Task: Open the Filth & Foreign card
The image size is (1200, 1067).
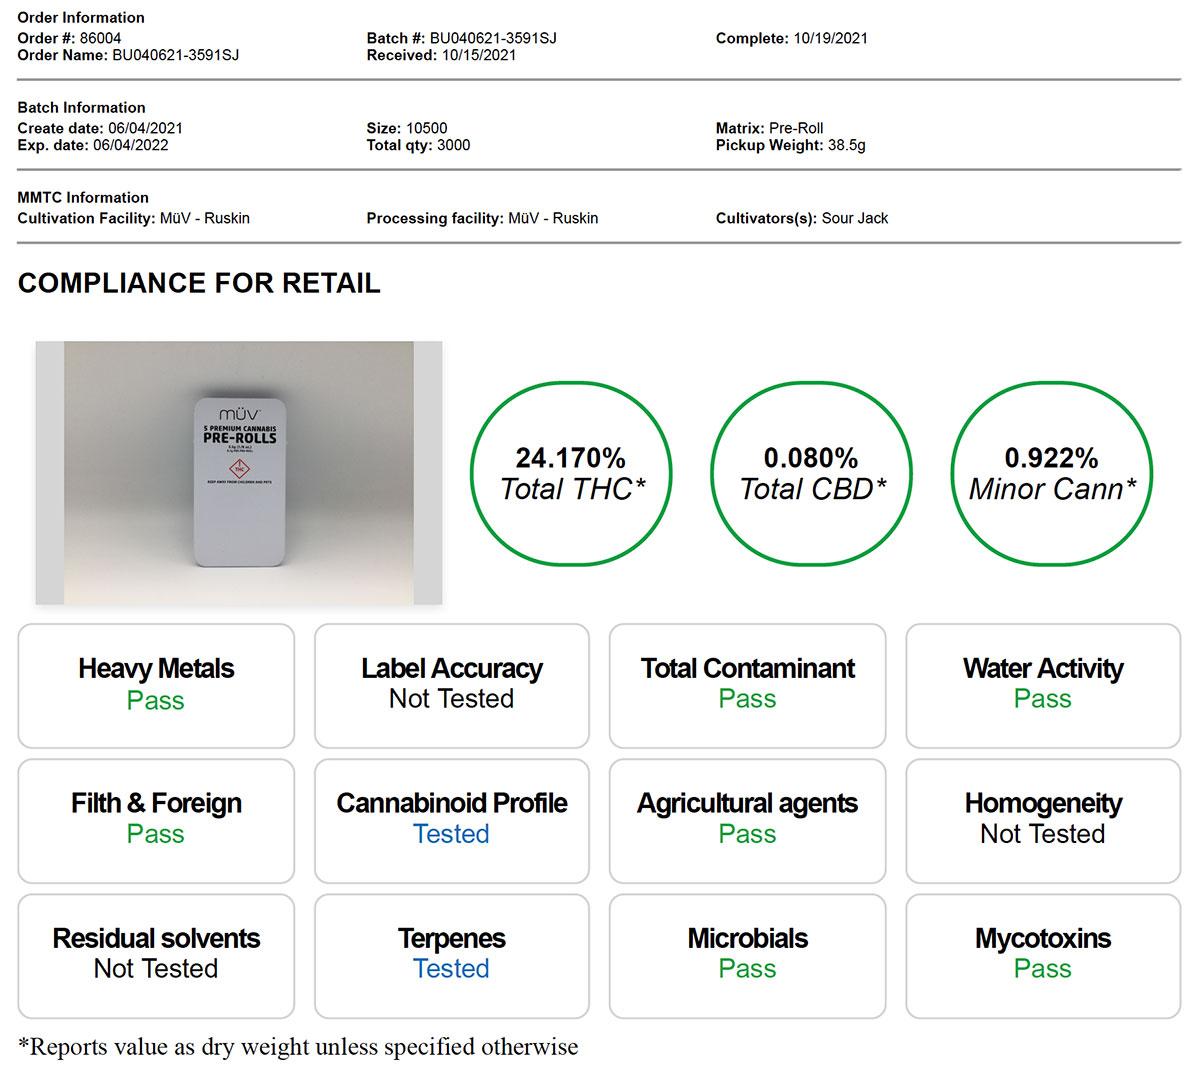Action: tap(156, 820)
